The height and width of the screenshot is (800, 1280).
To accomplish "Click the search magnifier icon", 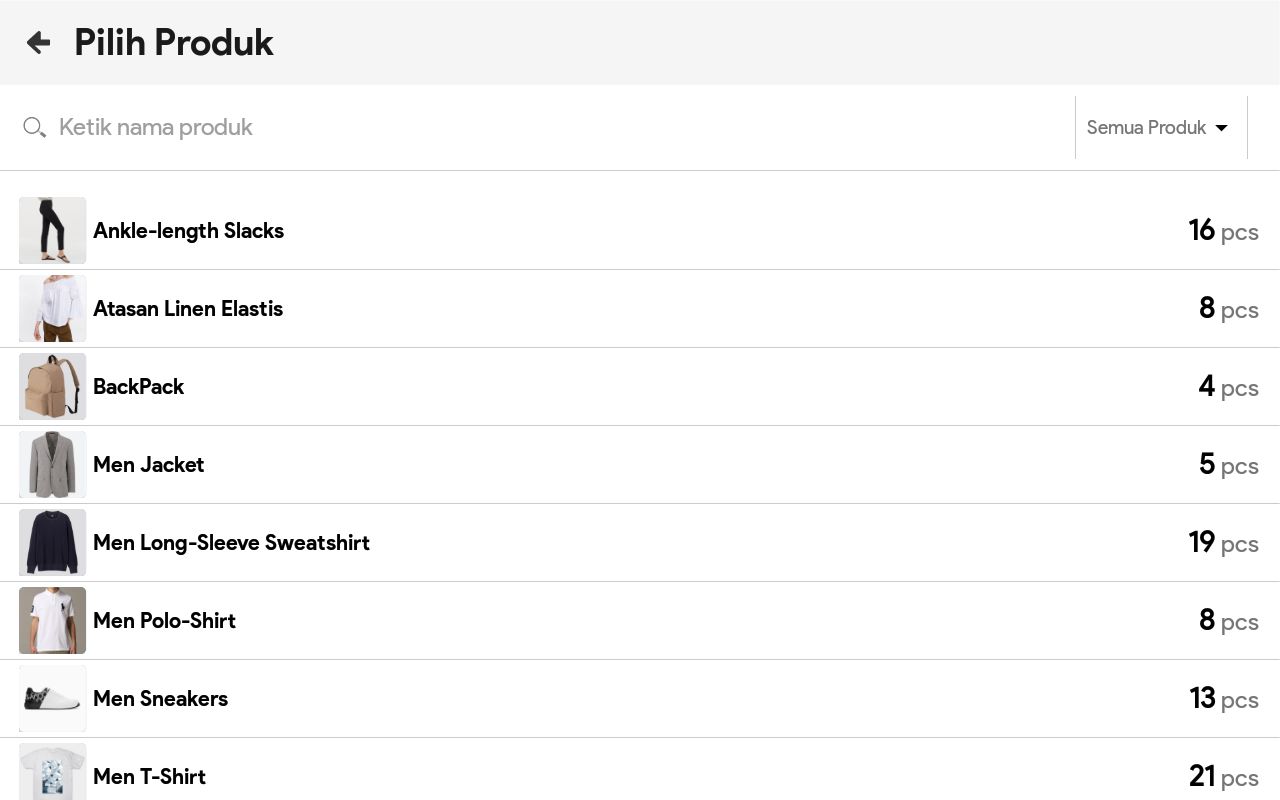I will (34, 128).
